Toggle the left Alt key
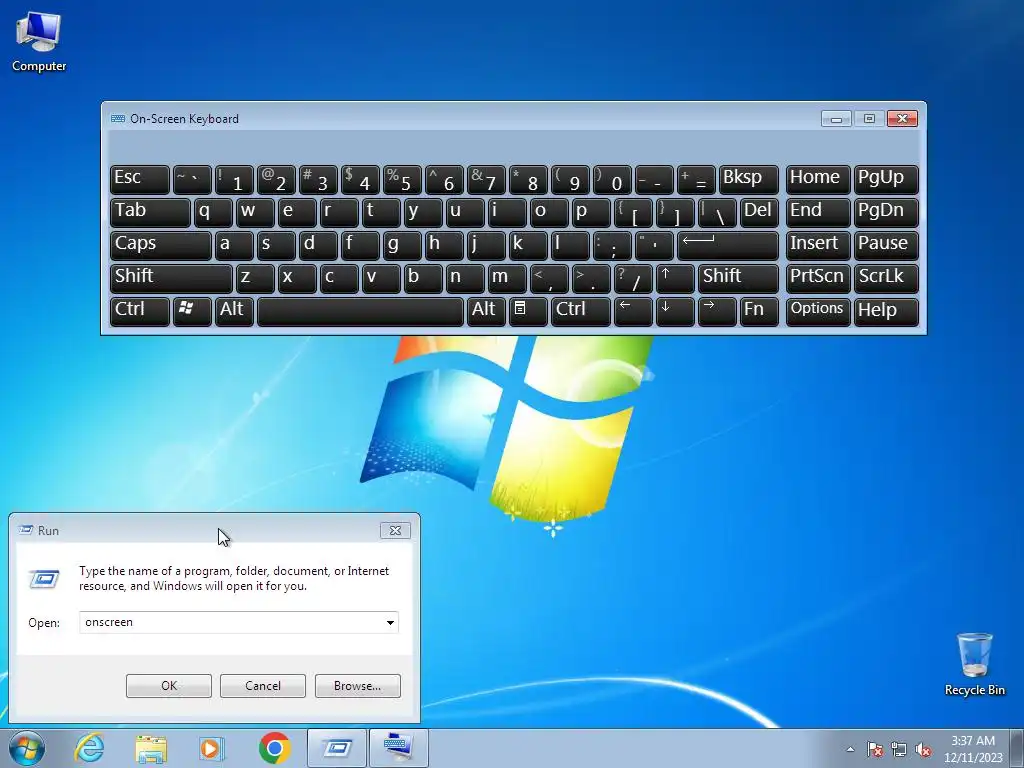 click(234, 311)
